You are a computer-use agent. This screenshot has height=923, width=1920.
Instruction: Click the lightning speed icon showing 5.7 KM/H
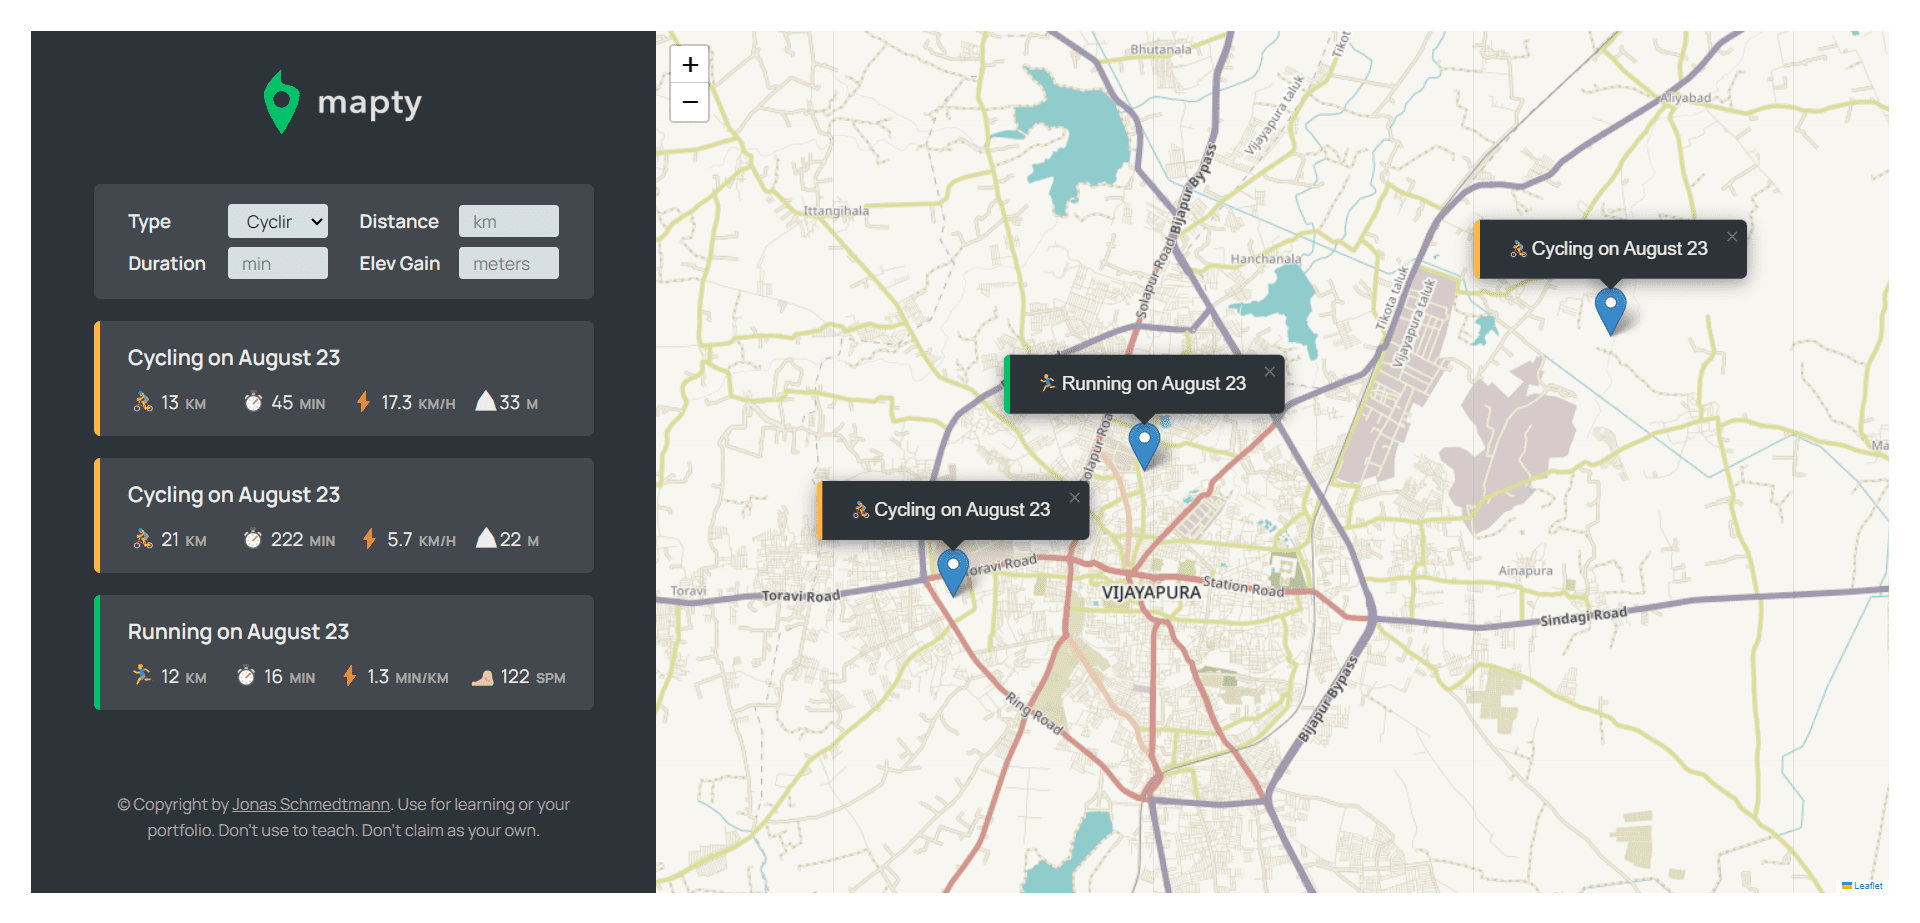(x=367, y=539)
